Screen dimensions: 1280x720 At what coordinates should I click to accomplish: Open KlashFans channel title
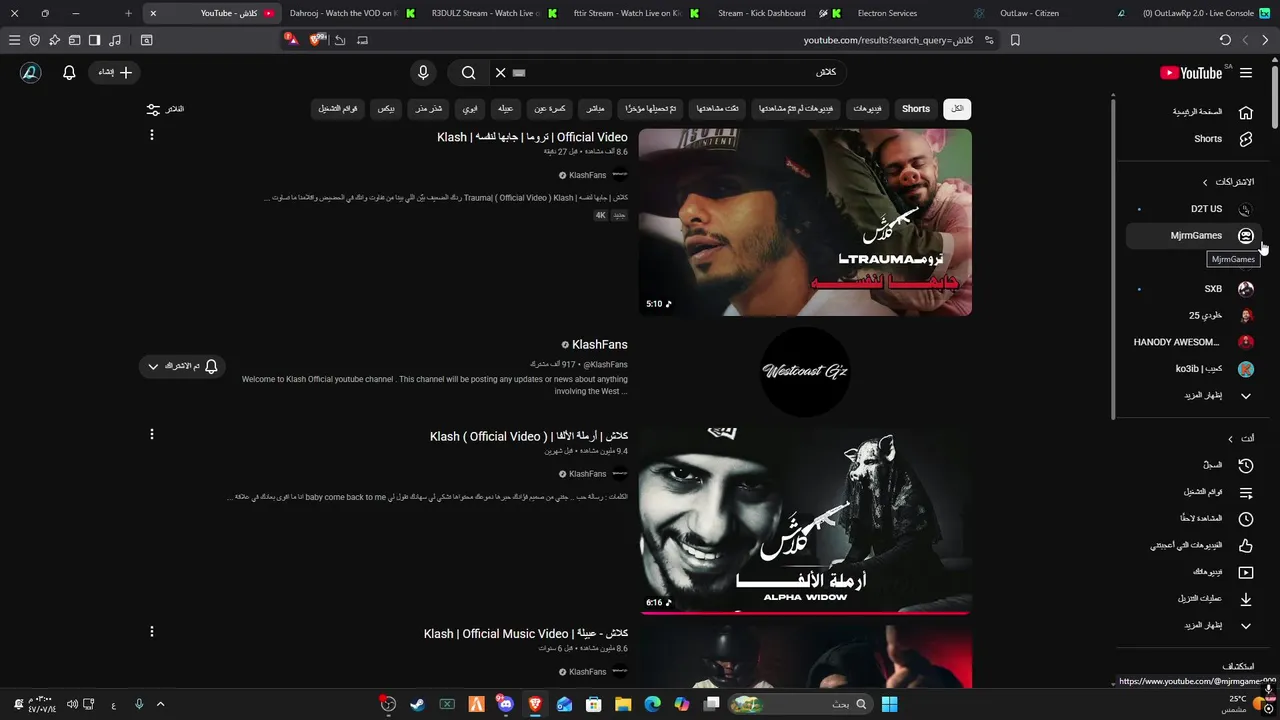tap(599, 345)
